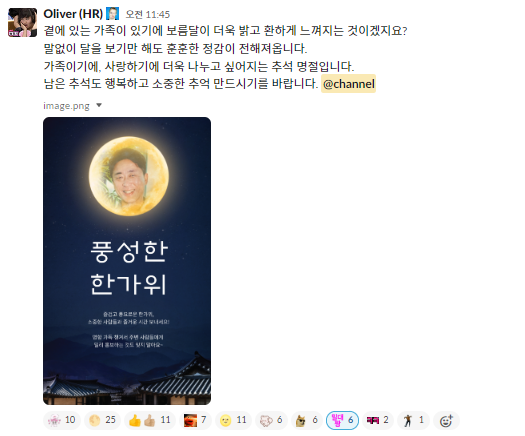This screenshot has height=436, width=525.
Task: Click the dancing figure reaction with 1
Action: tap(414, 420)
